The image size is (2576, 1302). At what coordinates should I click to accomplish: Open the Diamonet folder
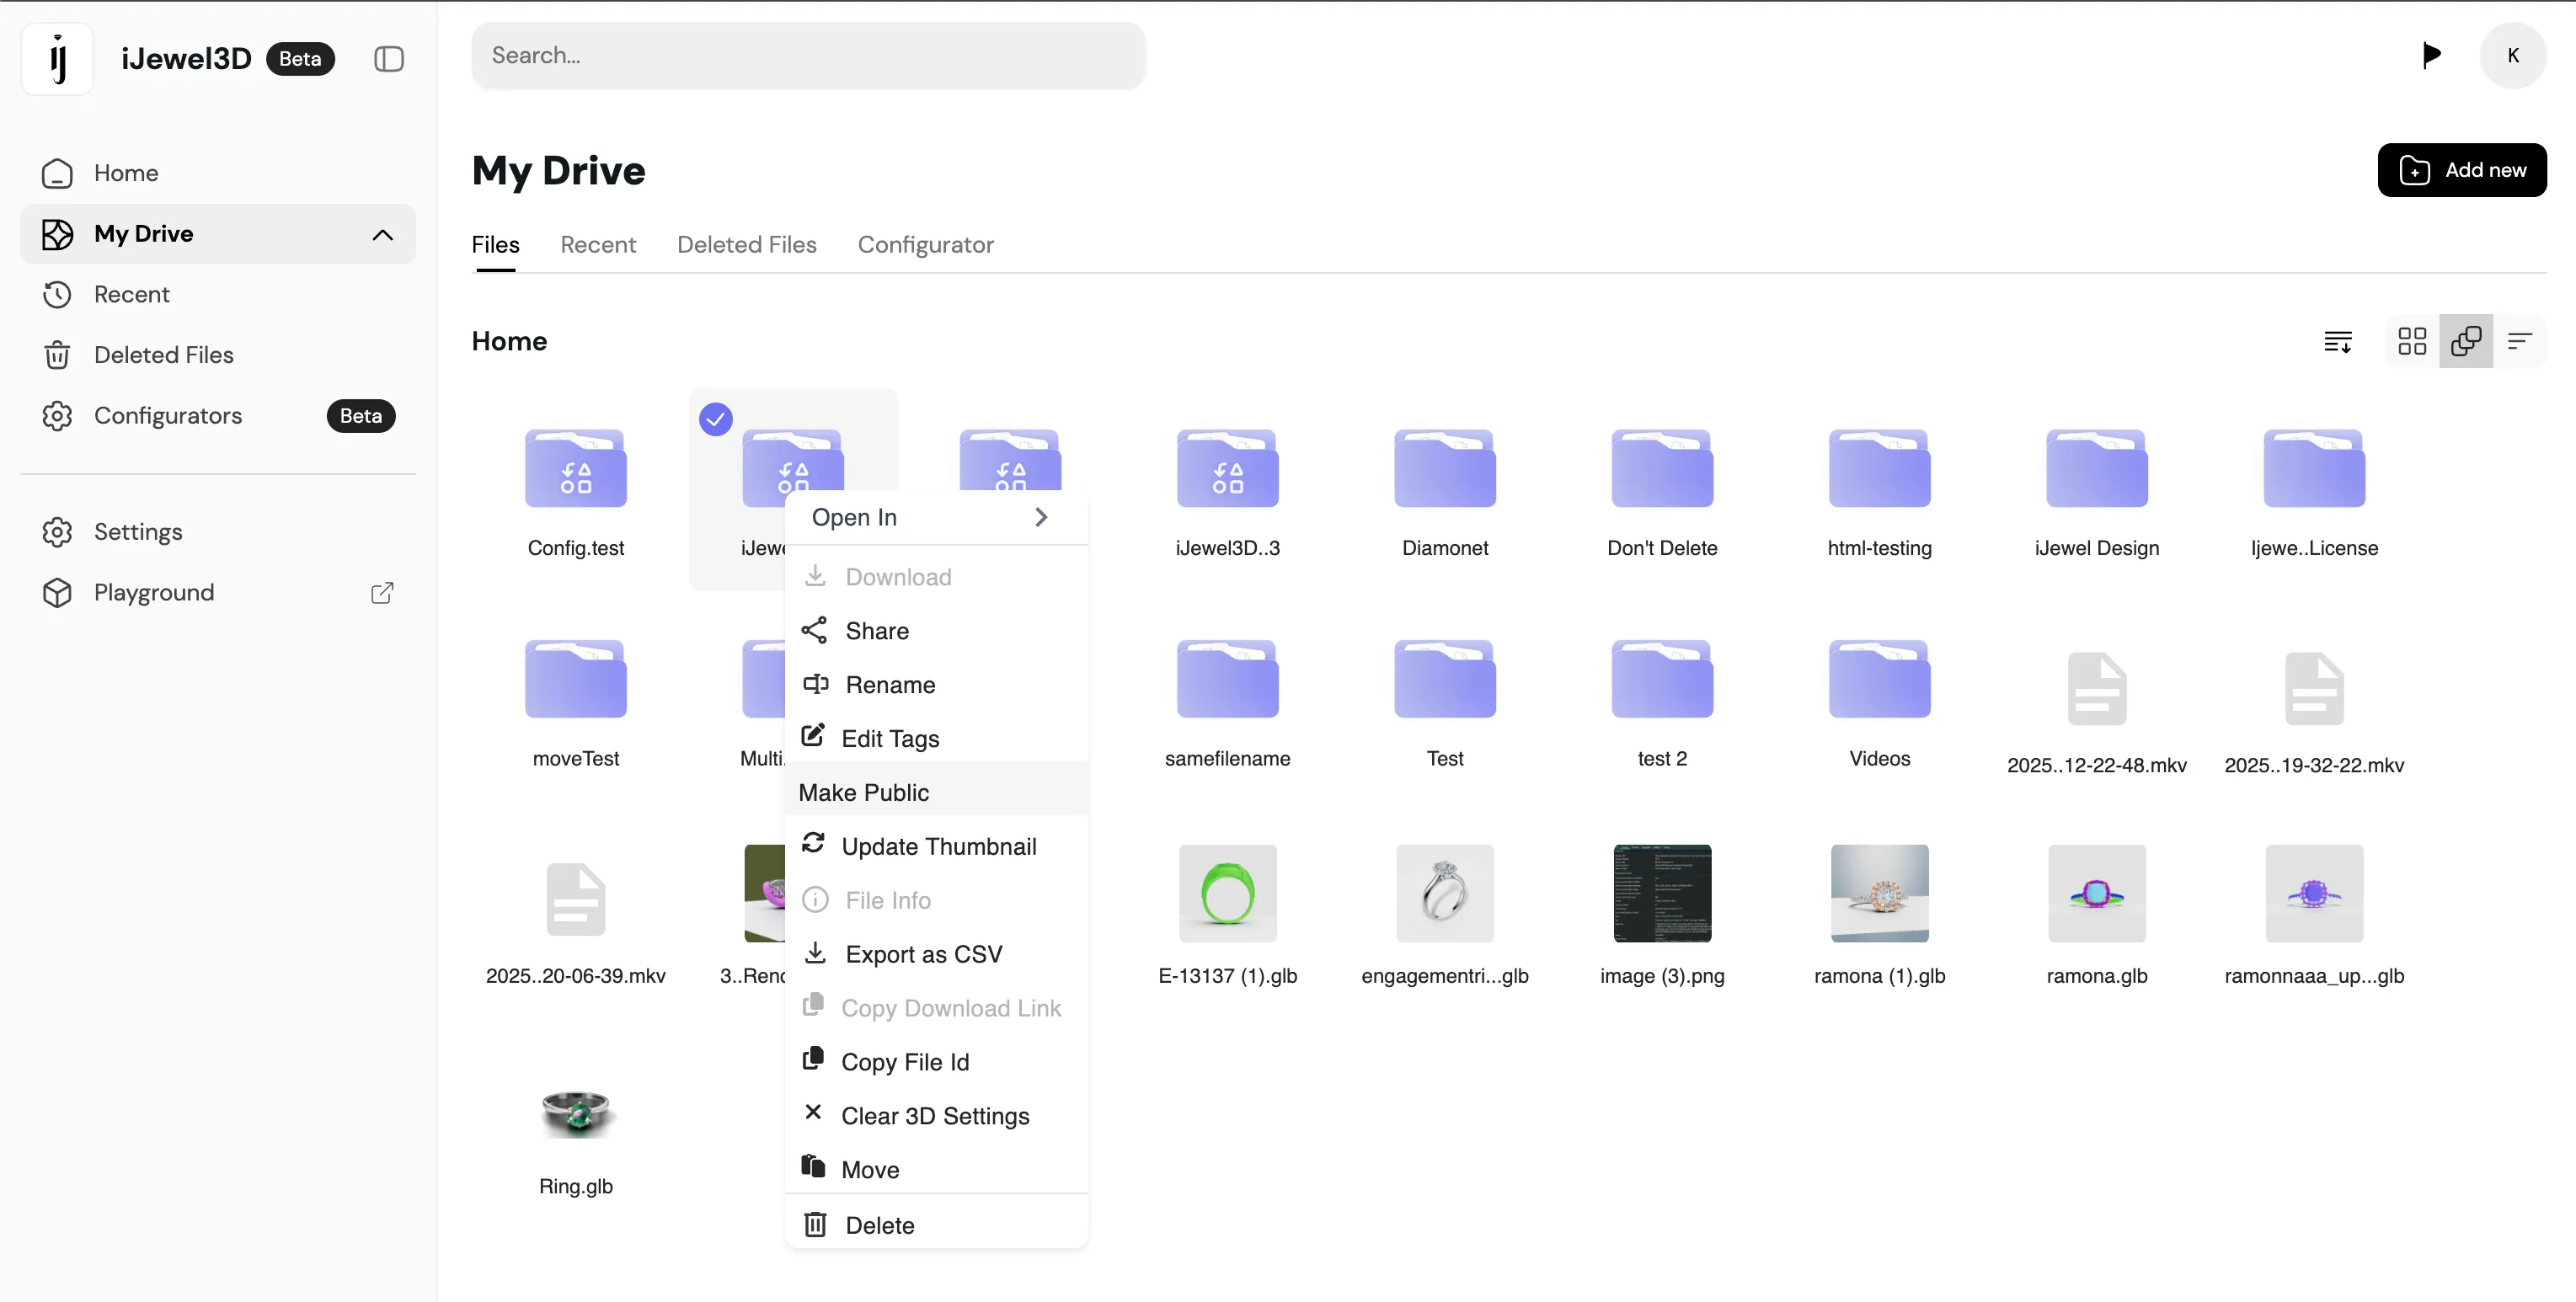click(1444, 468)
